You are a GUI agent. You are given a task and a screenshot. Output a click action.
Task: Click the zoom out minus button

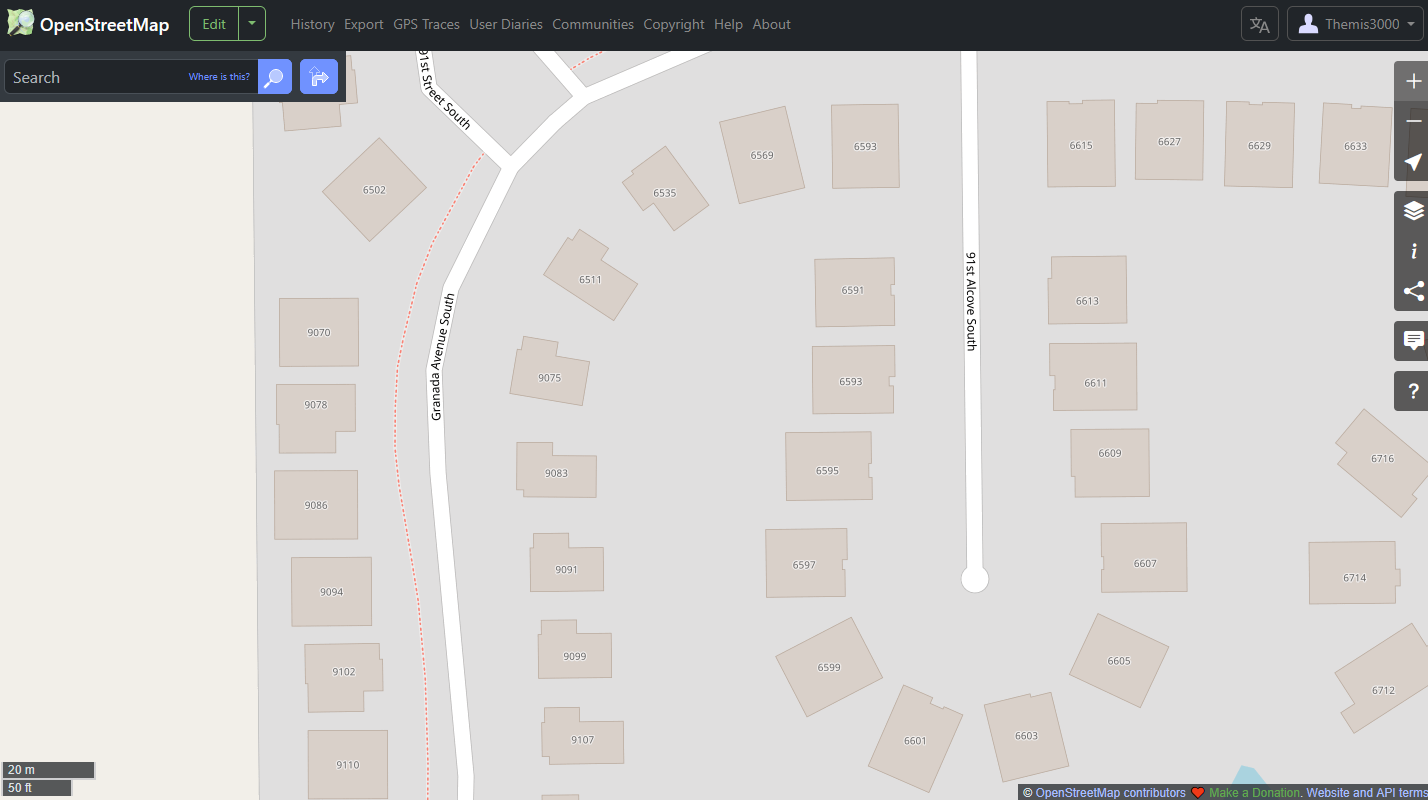coord(1412,121)
